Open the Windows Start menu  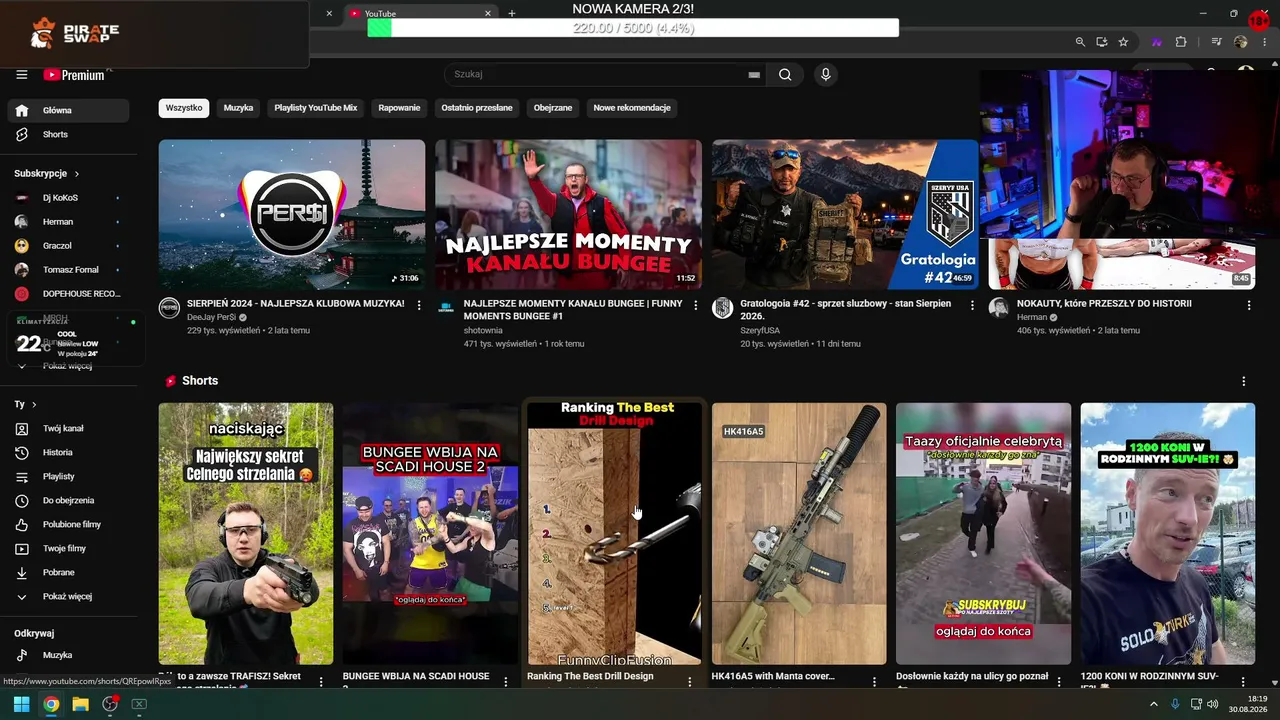21,704
